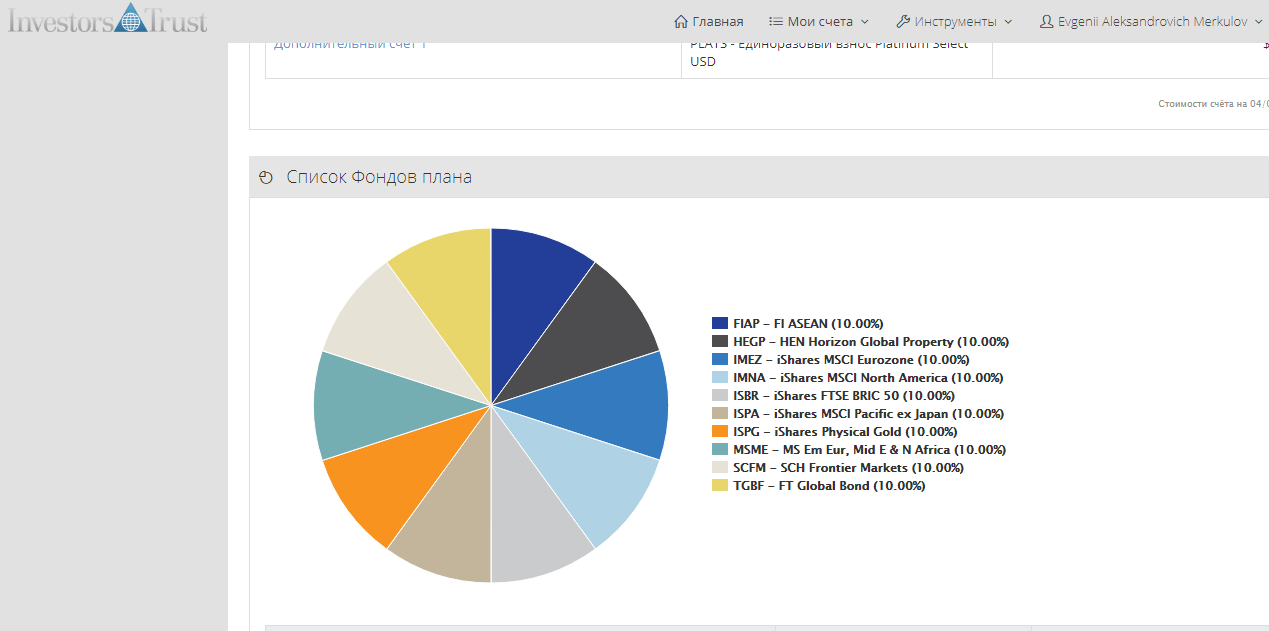Click the legend label 'FIAP – FI ASEAN (10.00%)'
This screenshot has height=631, width=1269.
pyautogui.click(x=808, y=324)
